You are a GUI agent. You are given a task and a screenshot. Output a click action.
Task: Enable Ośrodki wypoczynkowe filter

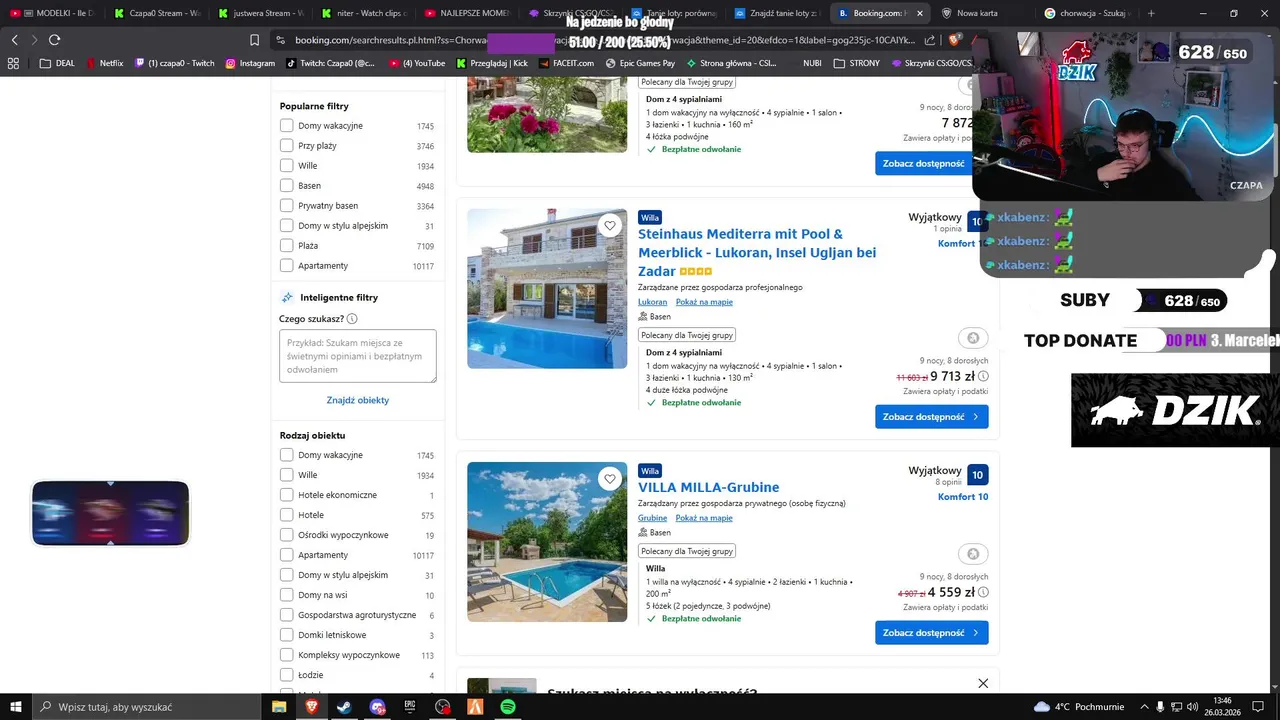coord(287,535)
